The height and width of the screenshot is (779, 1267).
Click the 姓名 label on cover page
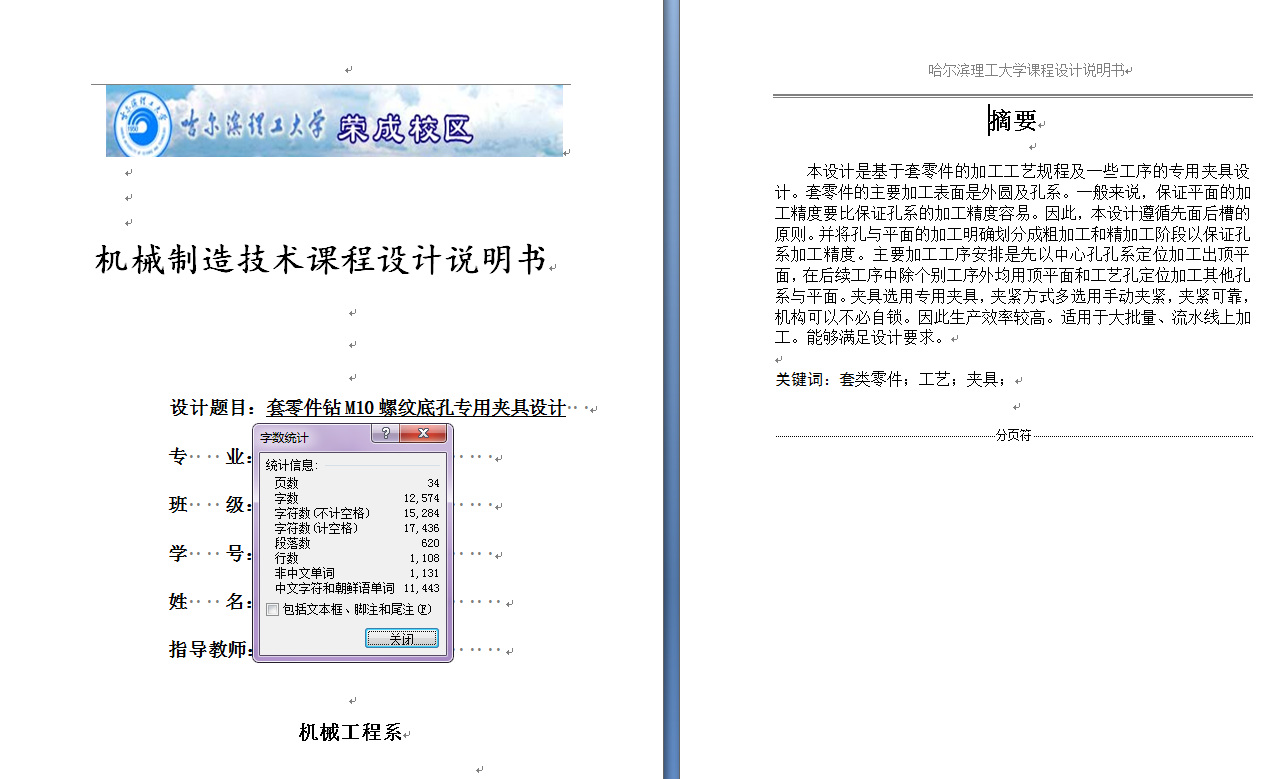tap(211, 602)
